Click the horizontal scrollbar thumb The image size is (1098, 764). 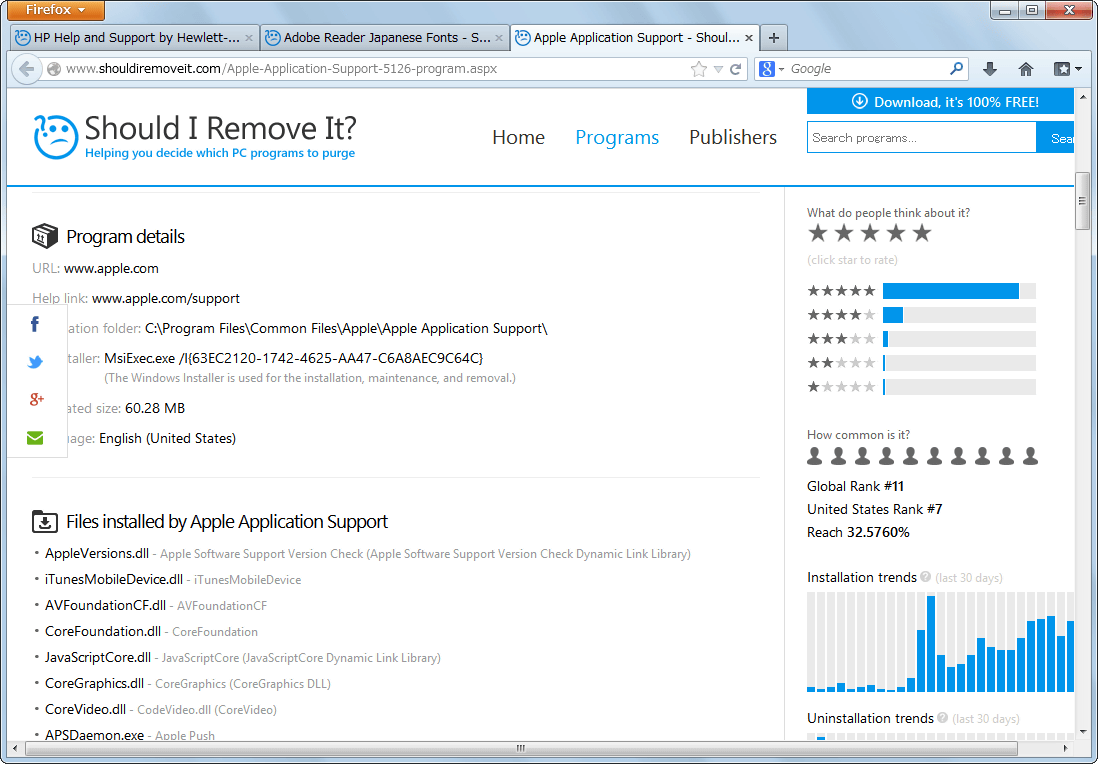(x=521, y=748)
